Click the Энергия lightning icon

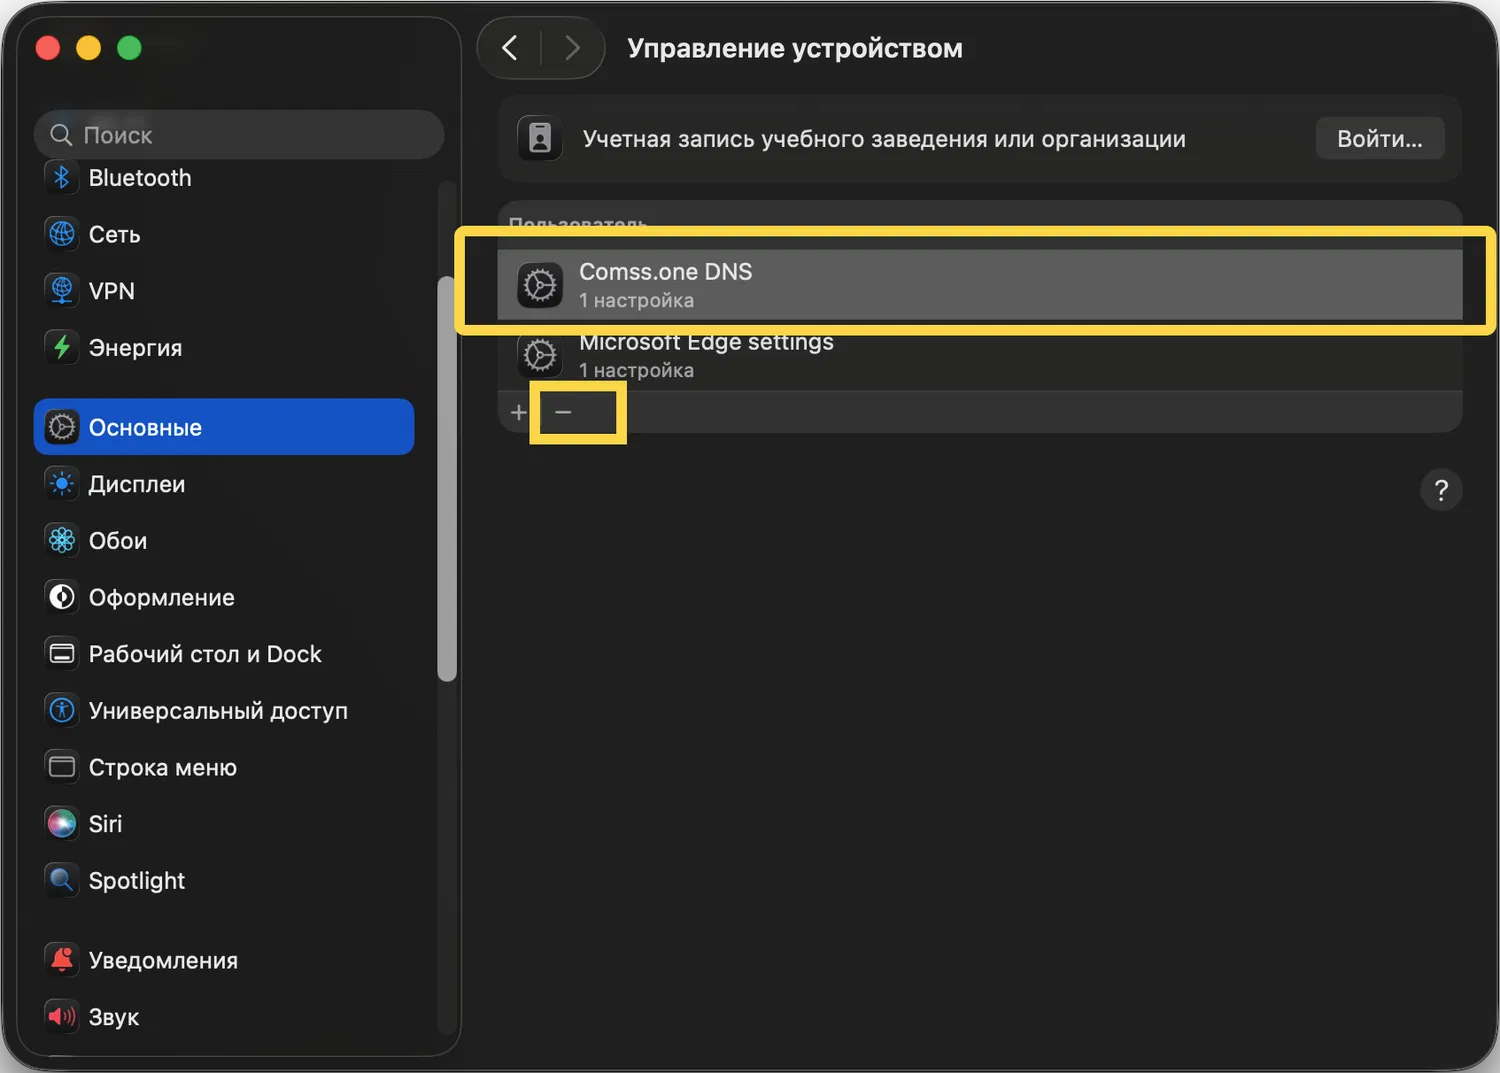(x=62, y=347)
